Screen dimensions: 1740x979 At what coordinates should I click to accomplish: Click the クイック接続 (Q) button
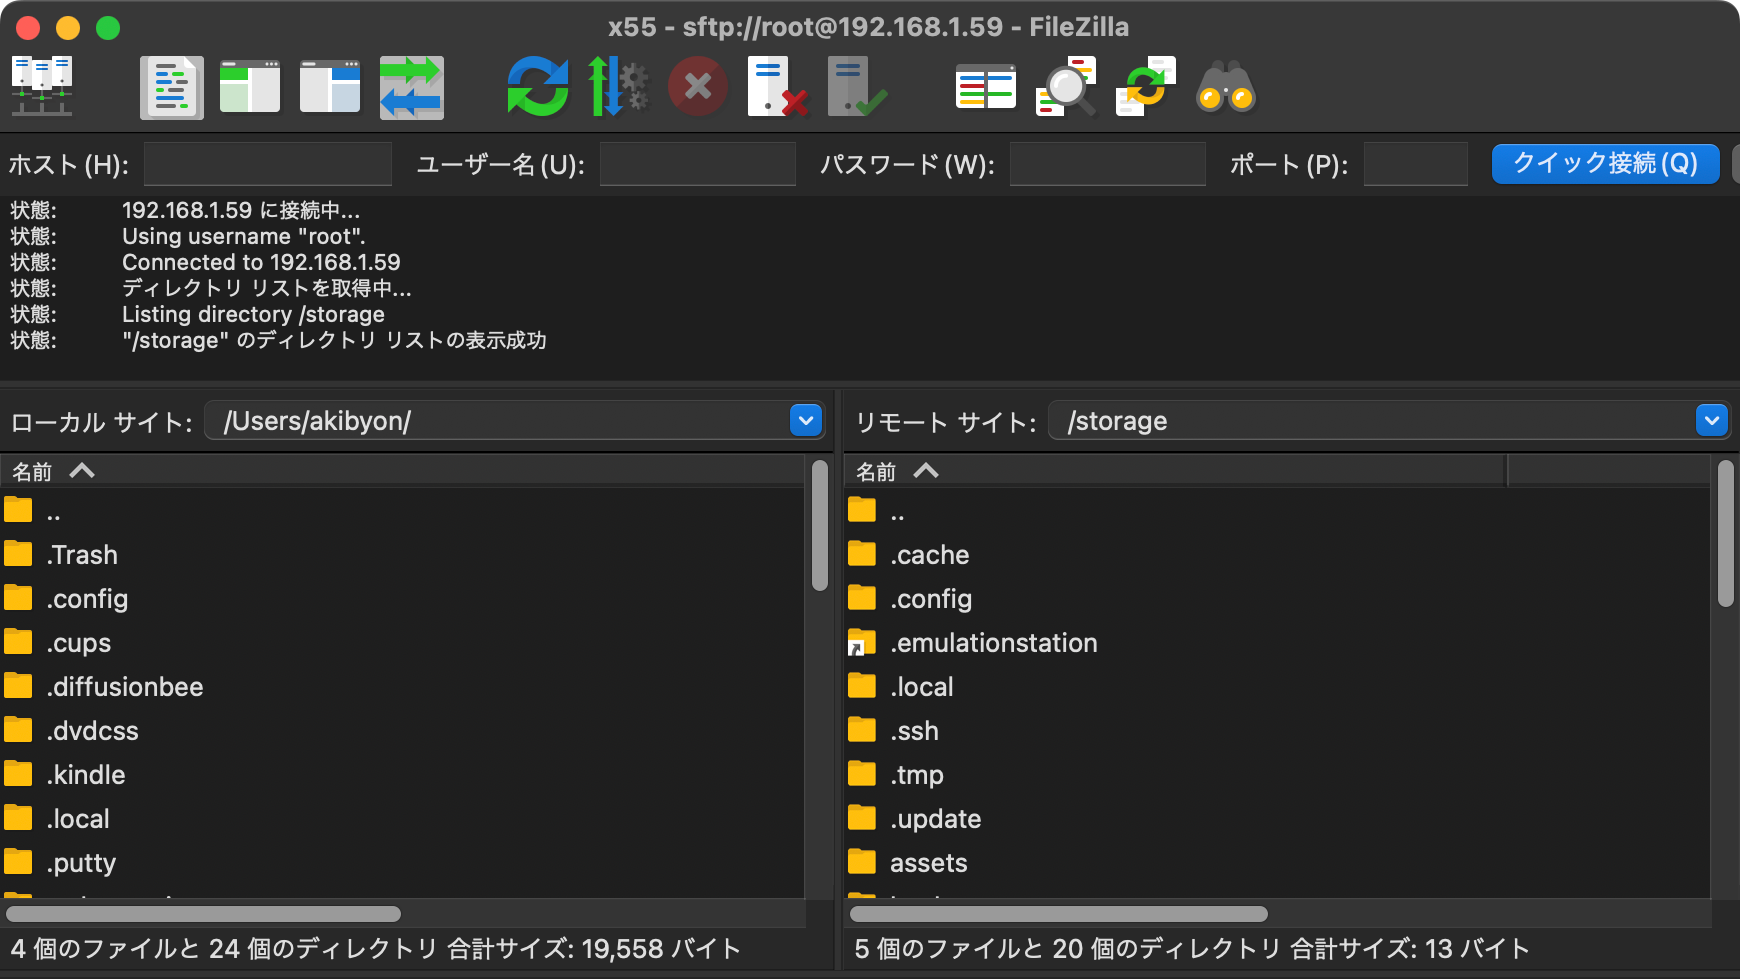[x=1604, y=164]
